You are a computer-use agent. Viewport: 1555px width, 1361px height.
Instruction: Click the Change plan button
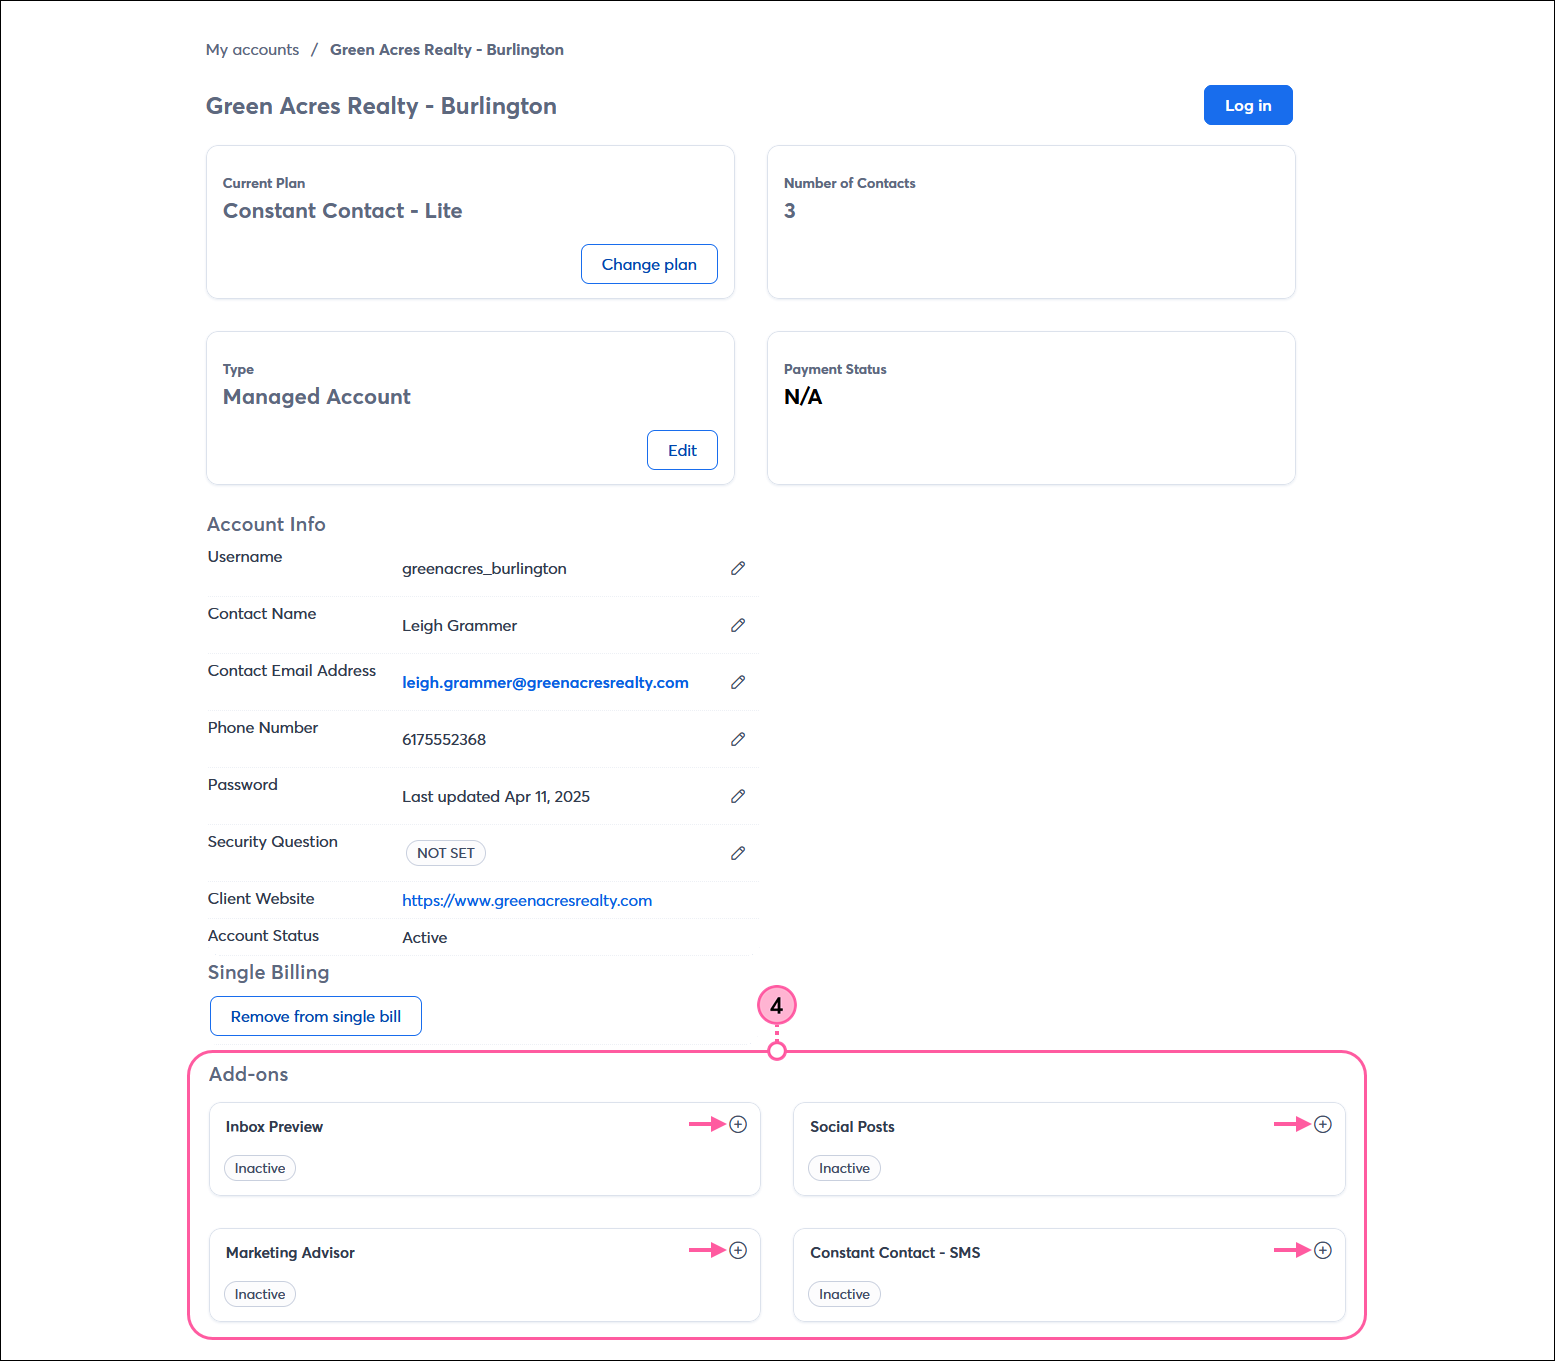tap(649, 264)
